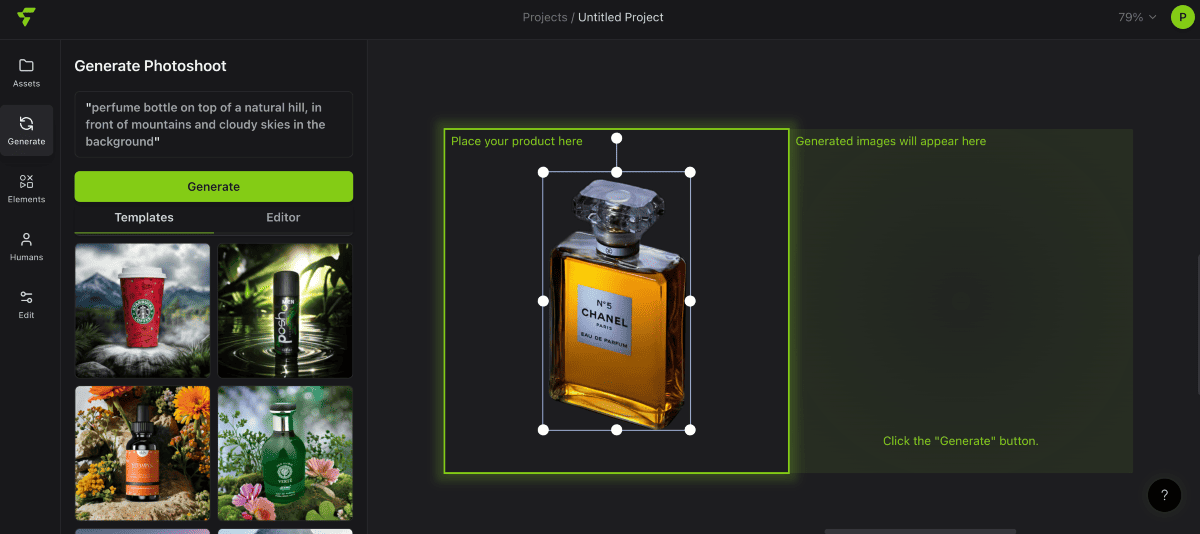Select the Starbucks cup template
Image resolution: width=1200 pixels, height=534 pixels.
[x=143, y=310]
